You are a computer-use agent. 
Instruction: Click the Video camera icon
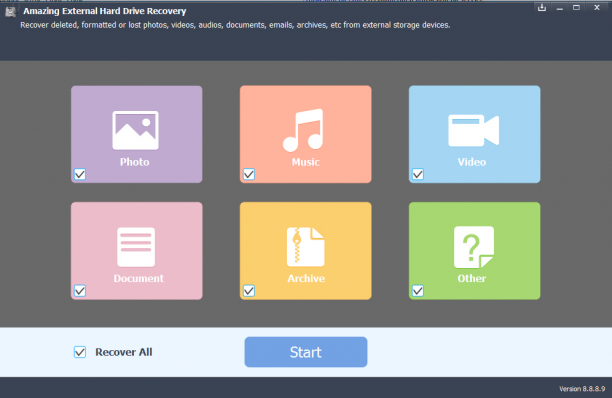pyautogui.click(x=473, y=130)
